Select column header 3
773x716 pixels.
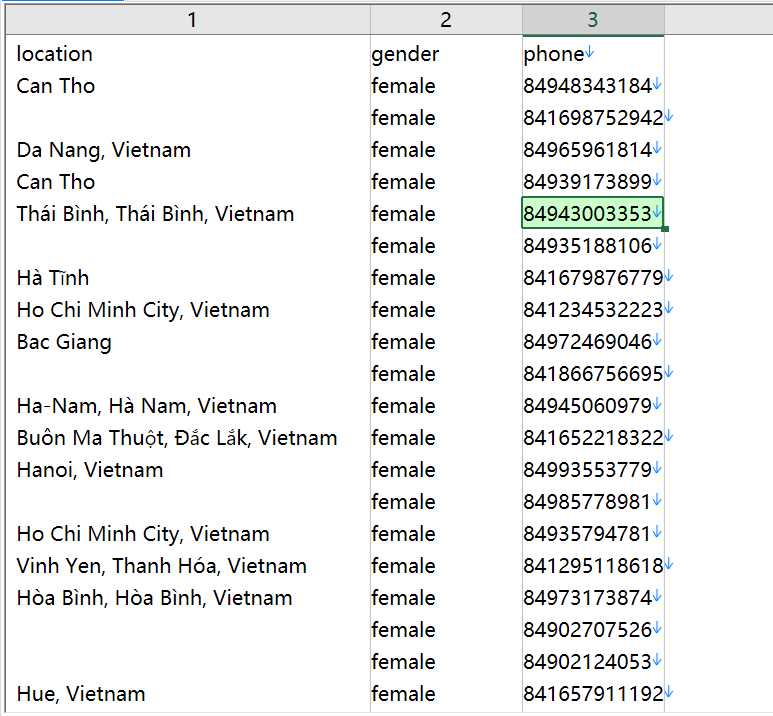593,20
